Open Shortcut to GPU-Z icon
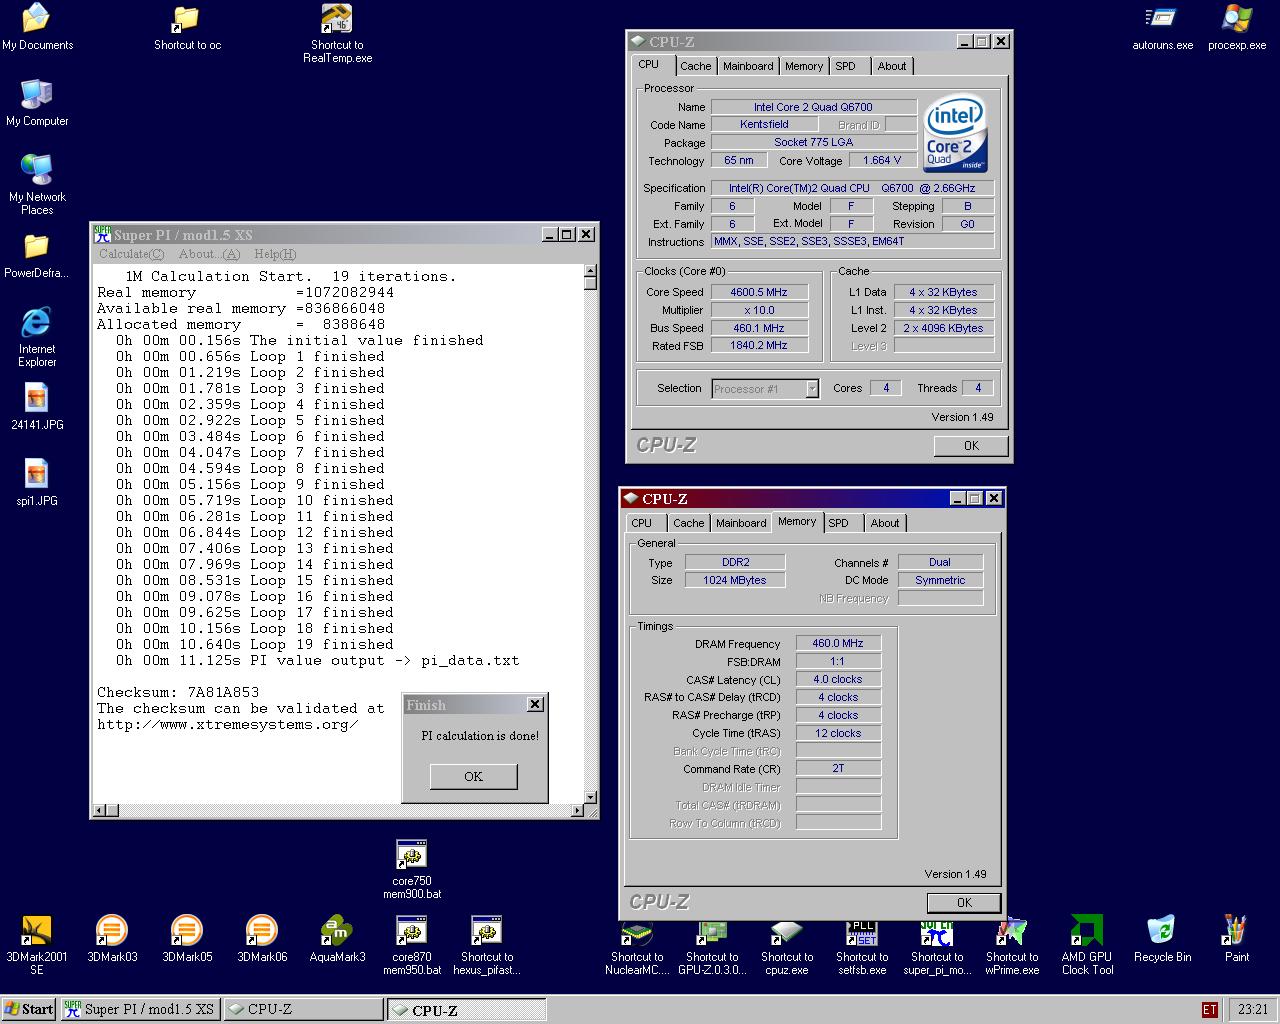 [712, 947]
